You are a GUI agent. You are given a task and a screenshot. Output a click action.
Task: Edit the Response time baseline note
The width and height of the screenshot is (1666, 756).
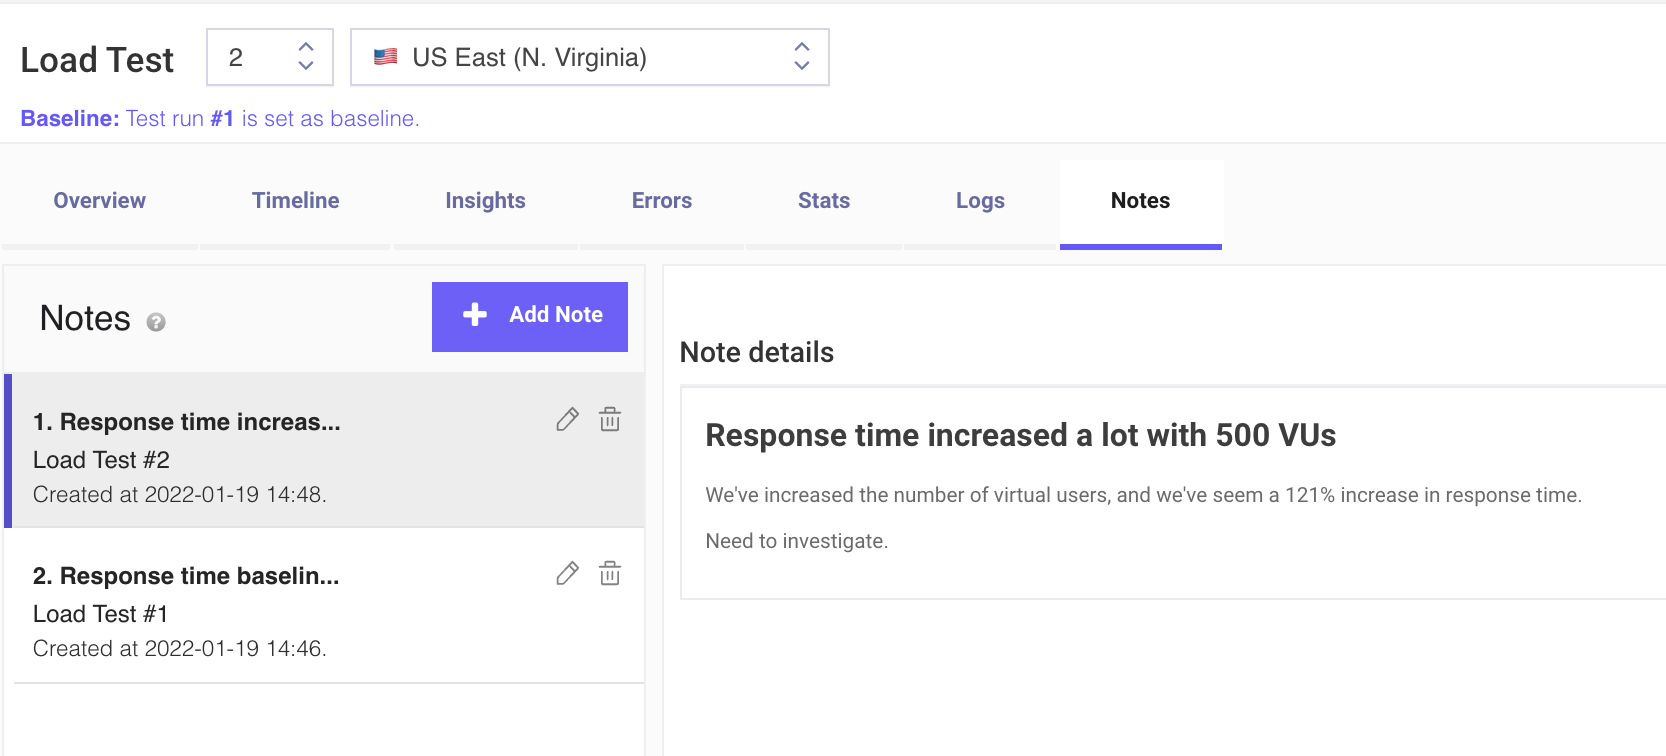(567, 573)
